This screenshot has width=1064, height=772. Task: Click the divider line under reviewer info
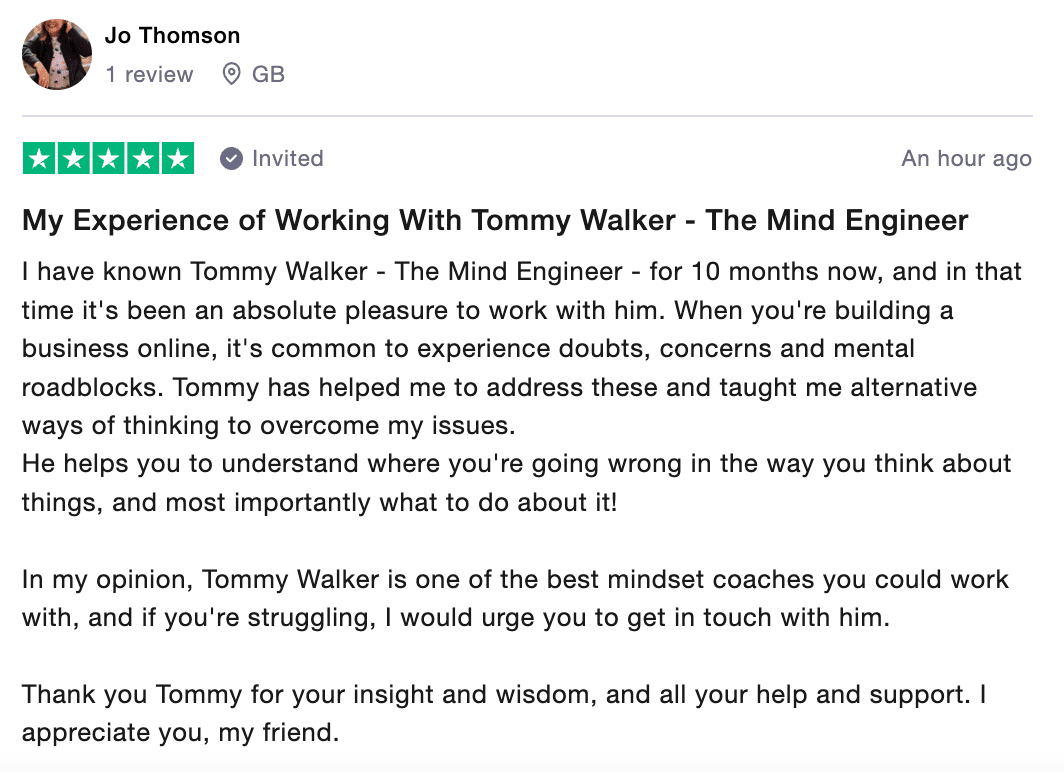tap(527, 116)
